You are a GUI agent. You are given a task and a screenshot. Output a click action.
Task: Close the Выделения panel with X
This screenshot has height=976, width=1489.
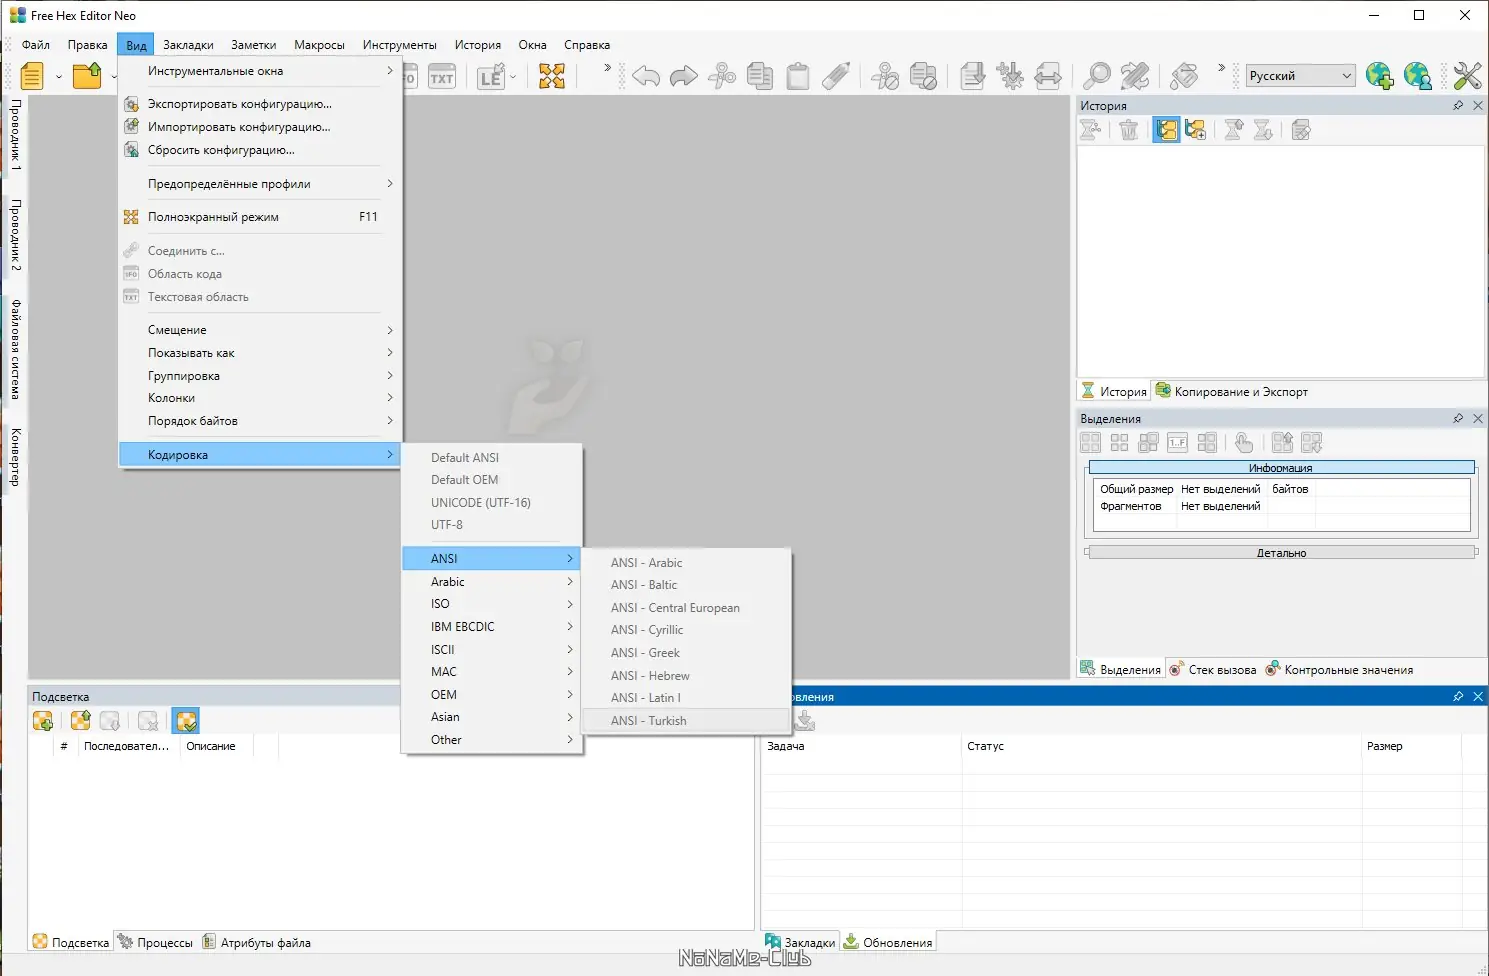point(1478,419)
